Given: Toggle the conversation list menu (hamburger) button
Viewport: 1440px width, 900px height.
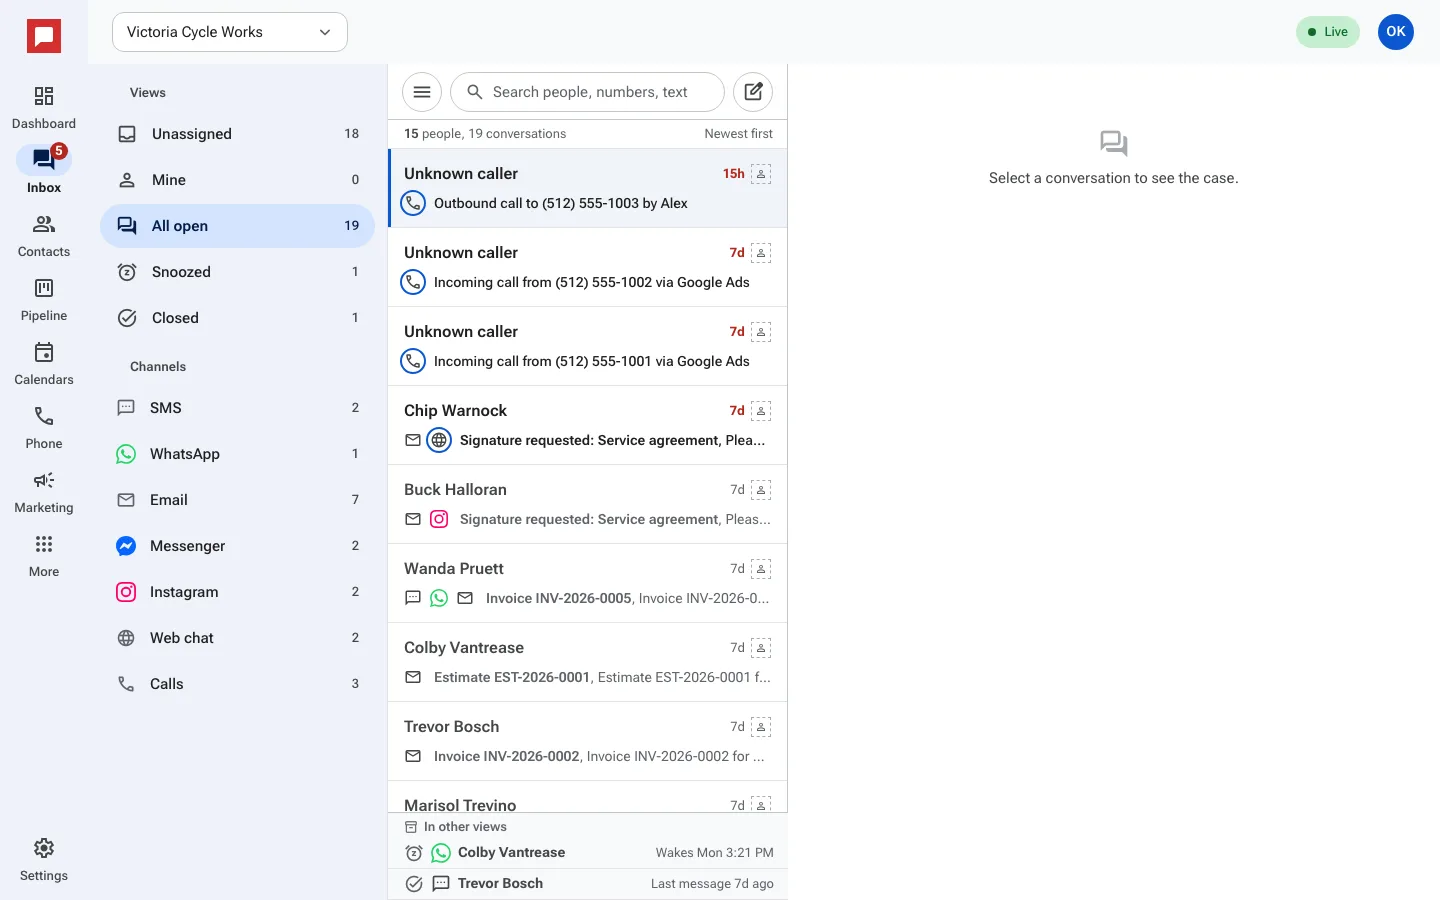Looking at the screenshot, I should pos(422,92).
